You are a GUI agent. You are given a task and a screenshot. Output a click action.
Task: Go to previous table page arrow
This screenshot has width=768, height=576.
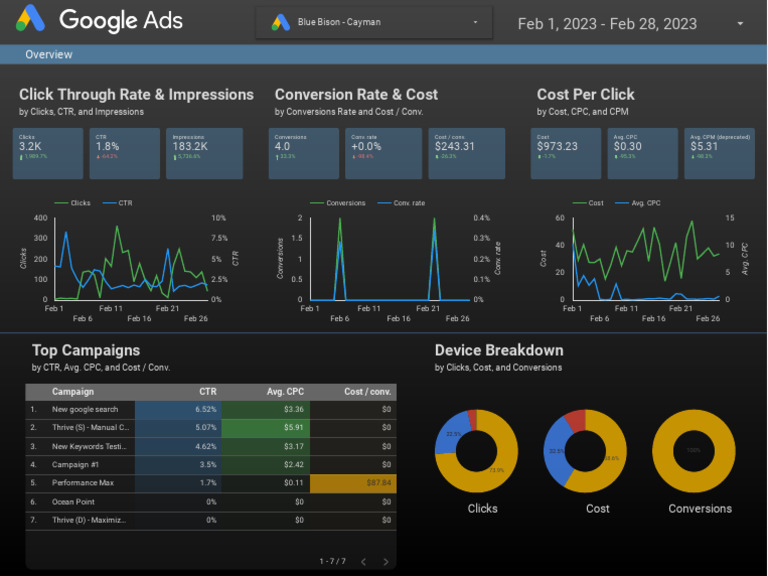click(363, 561)
